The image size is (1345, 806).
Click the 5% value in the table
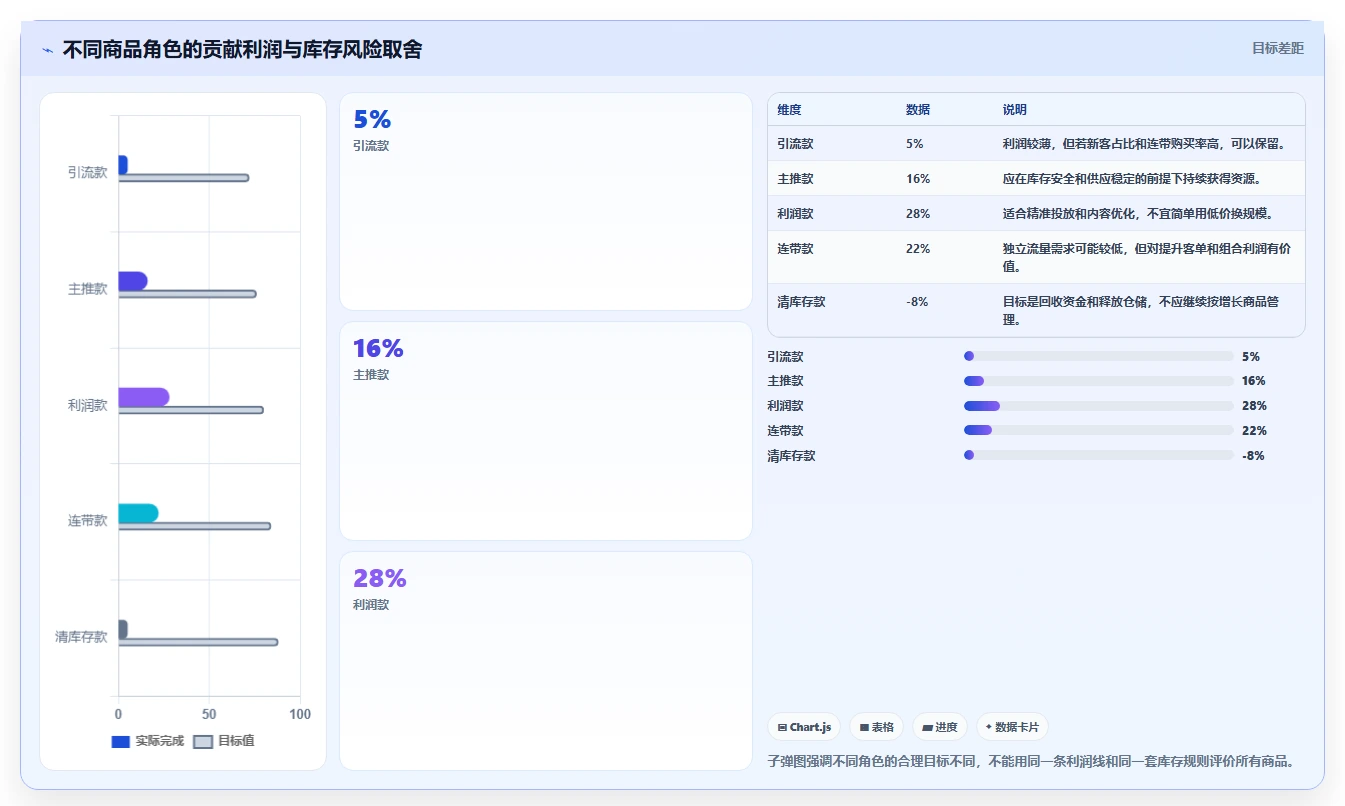[x=915, y=144]
